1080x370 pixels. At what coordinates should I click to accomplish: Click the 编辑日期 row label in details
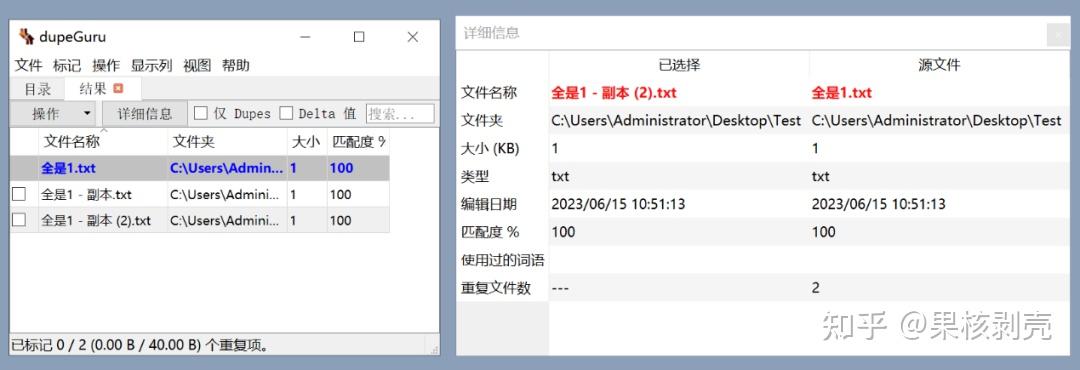coord(489,204)
